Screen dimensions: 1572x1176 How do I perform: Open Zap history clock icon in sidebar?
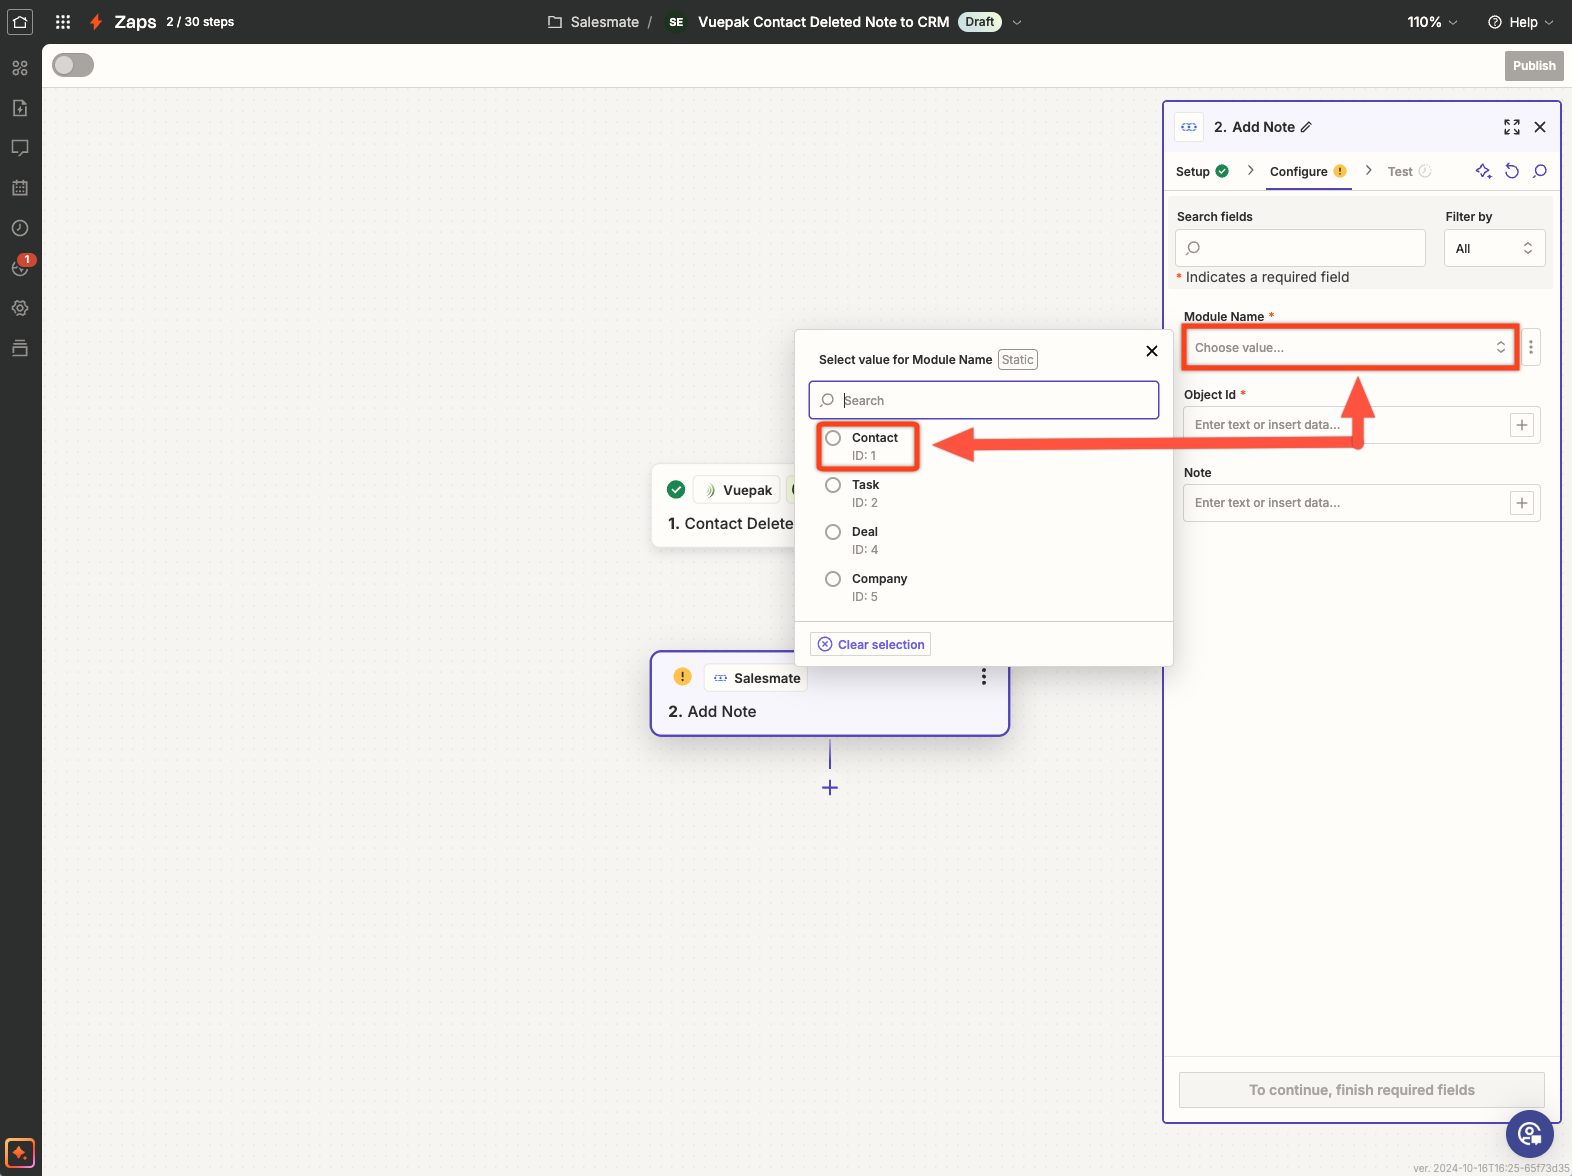click(x=20, y=228)
